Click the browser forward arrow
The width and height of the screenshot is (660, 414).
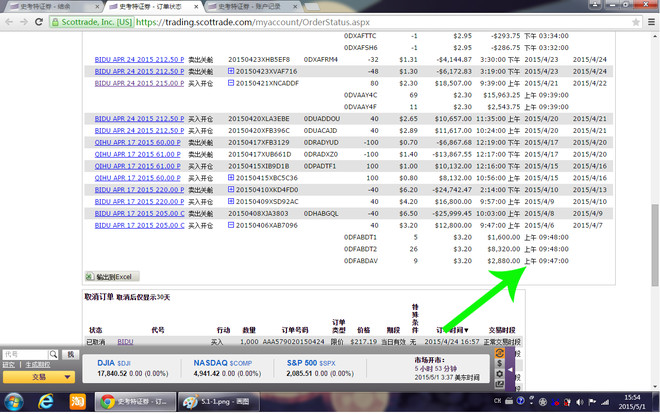(x=24, y=22)
